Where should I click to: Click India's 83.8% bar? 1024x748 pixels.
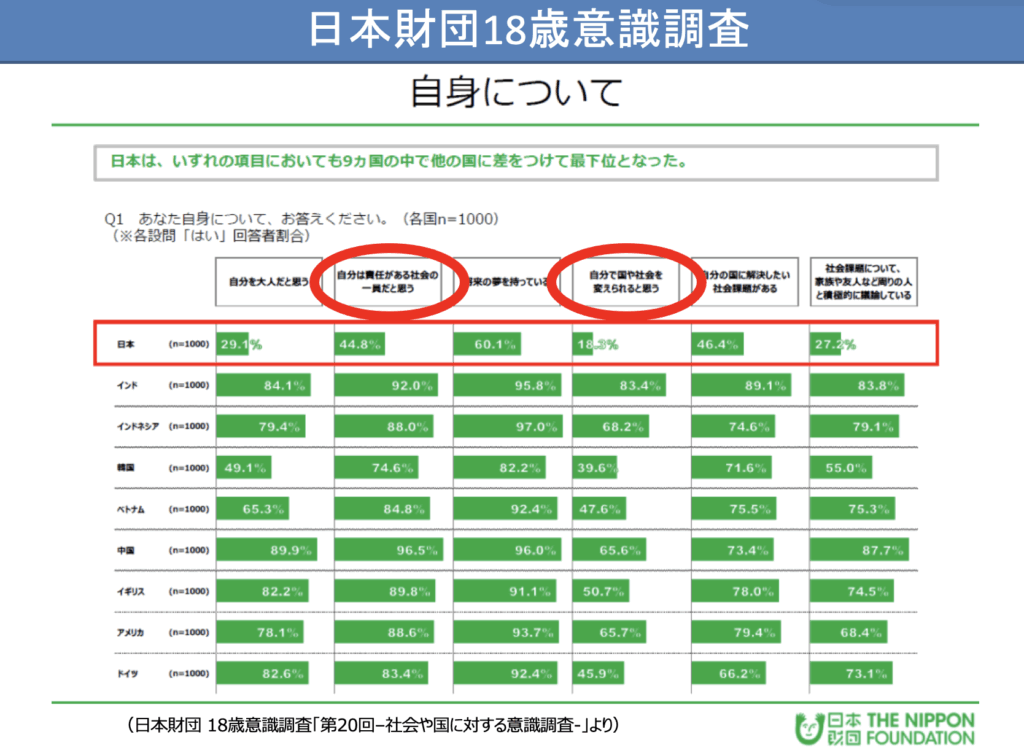[857, 385]
